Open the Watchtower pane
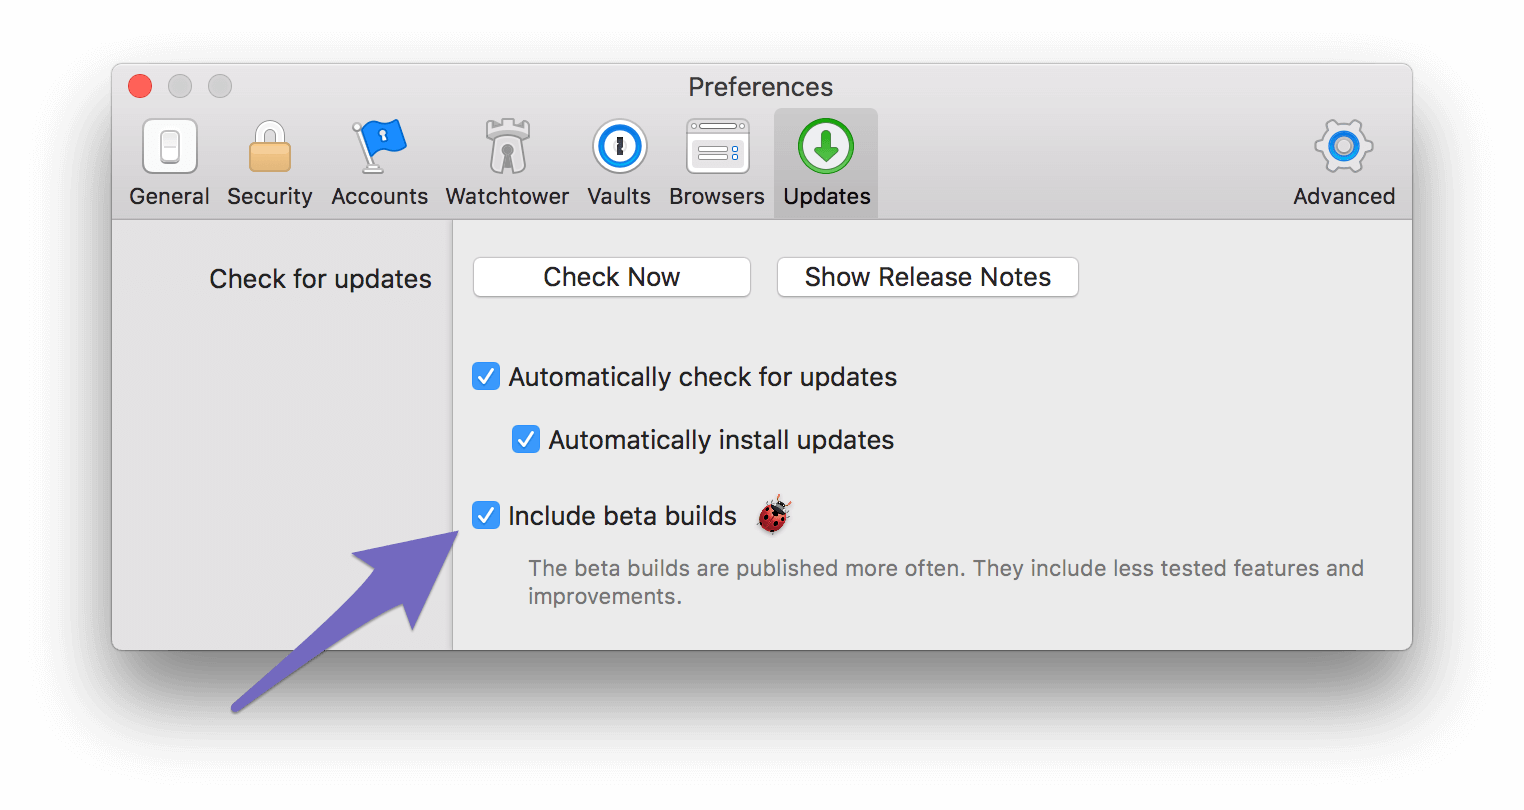This screenshot has height=810, width=1524. point(506,160)
